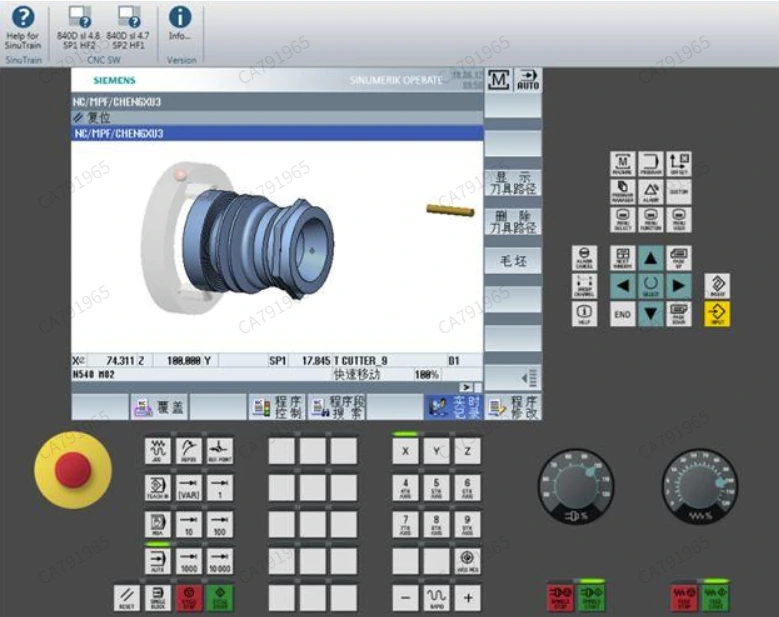Click the red emergency stop button
This screenshot has height=617, width=779.
coord(73,469)
